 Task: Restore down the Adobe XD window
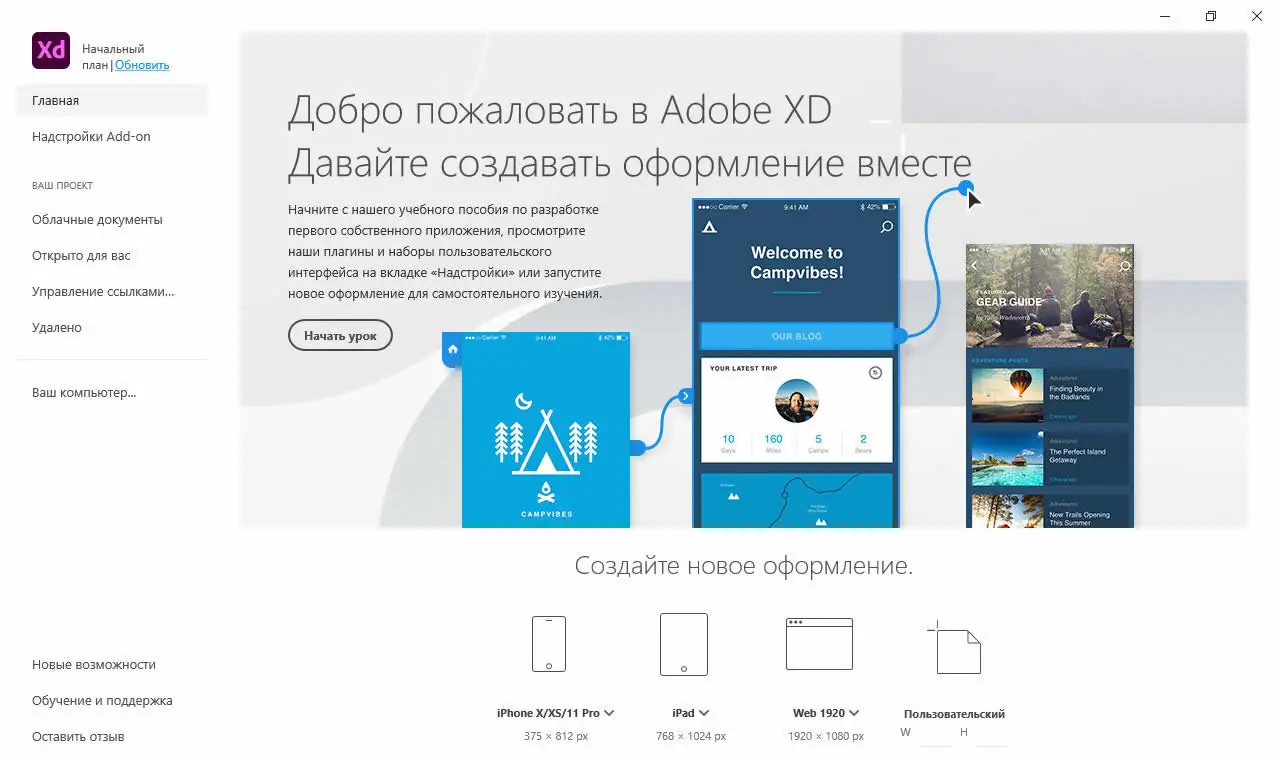pyautogui.click(x=1211, y=16)
